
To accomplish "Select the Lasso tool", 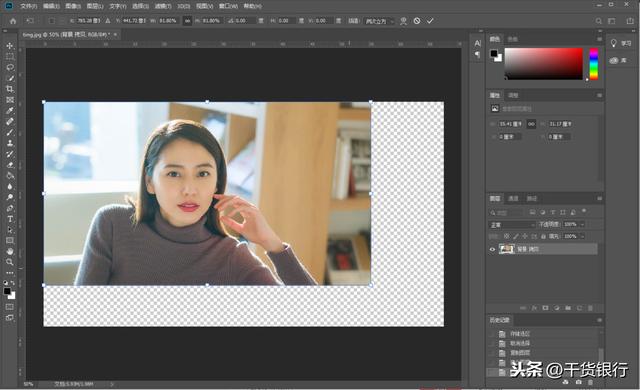I will tap(10, 67).
